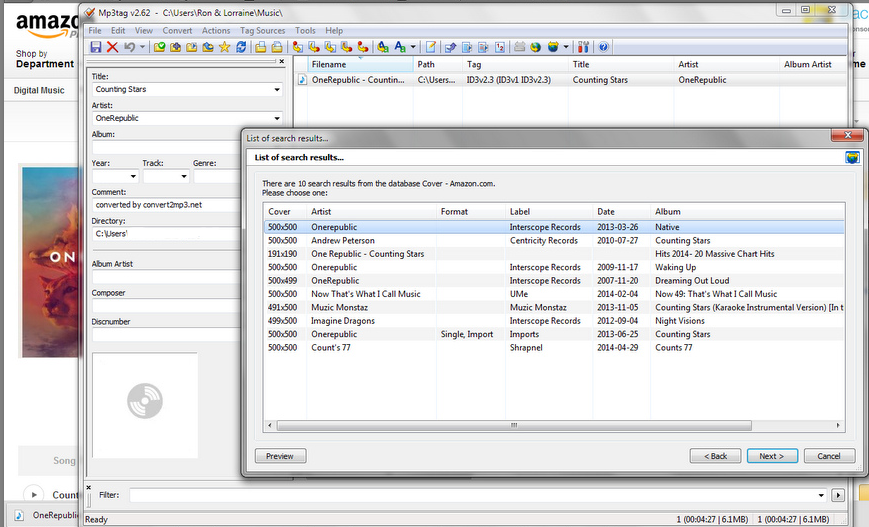Click the autonumbering wizard icon
Screen dimensions: 869x527
tap(500, 47)
